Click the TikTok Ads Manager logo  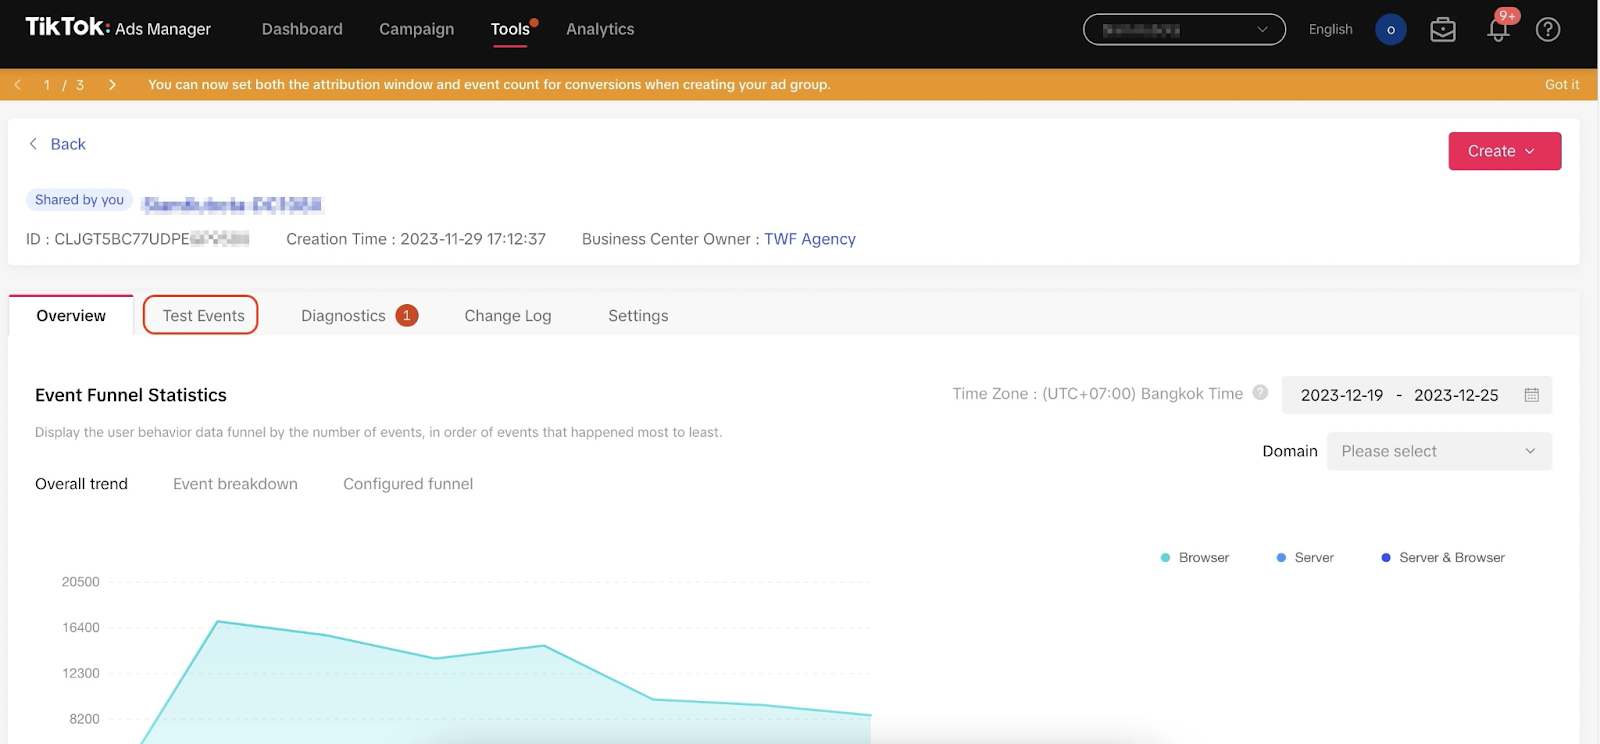(x=118, y=28)
